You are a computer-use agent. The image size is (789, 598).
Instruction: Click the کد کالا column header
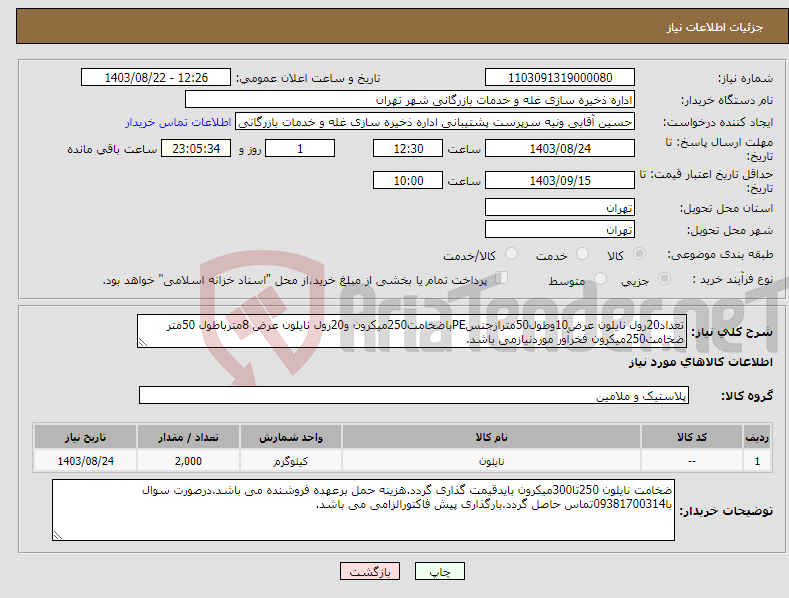coord(692,437)
